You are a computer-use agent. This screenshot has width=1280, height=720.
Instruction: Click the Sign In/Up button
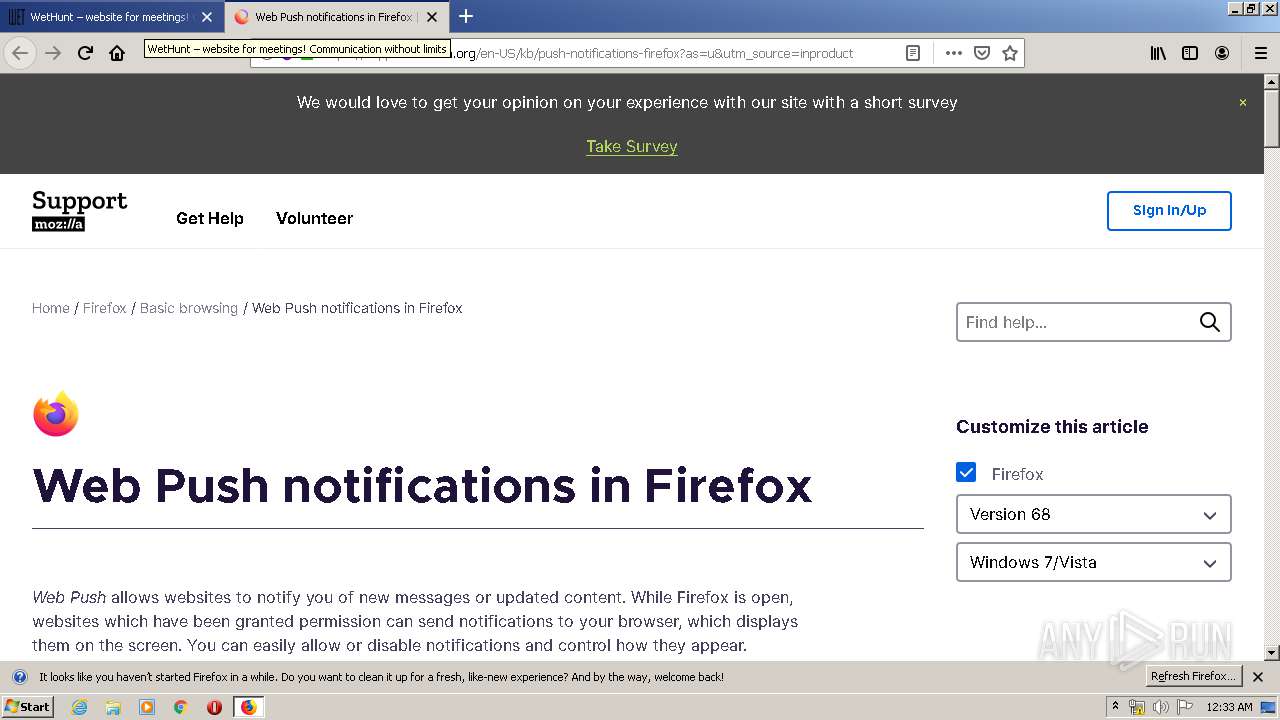[x=1169, y=211]
